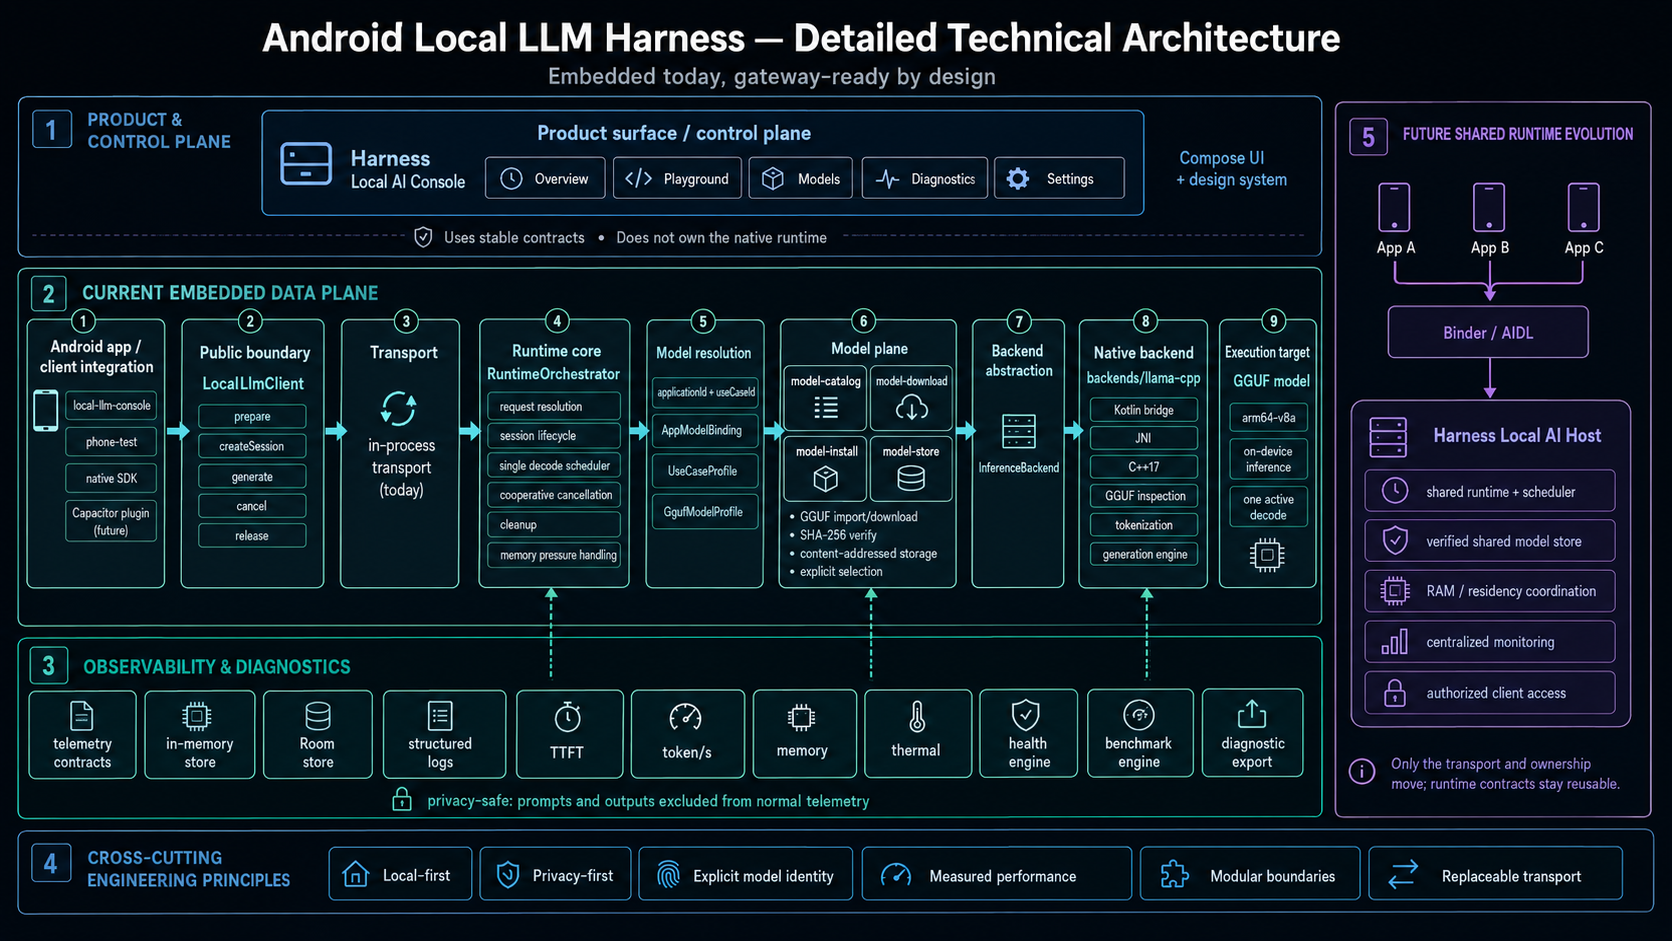The width and height of the screenshot is (1672, 941).
Task: Click the thermal thermometer icon
Action: pyautogui.click(x=917, y=717)
